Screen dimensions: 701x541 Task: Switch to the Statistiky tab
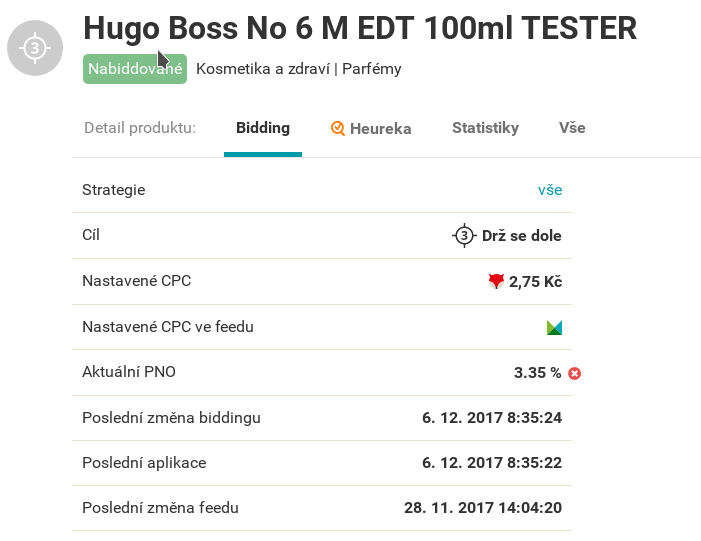(486, 128)
